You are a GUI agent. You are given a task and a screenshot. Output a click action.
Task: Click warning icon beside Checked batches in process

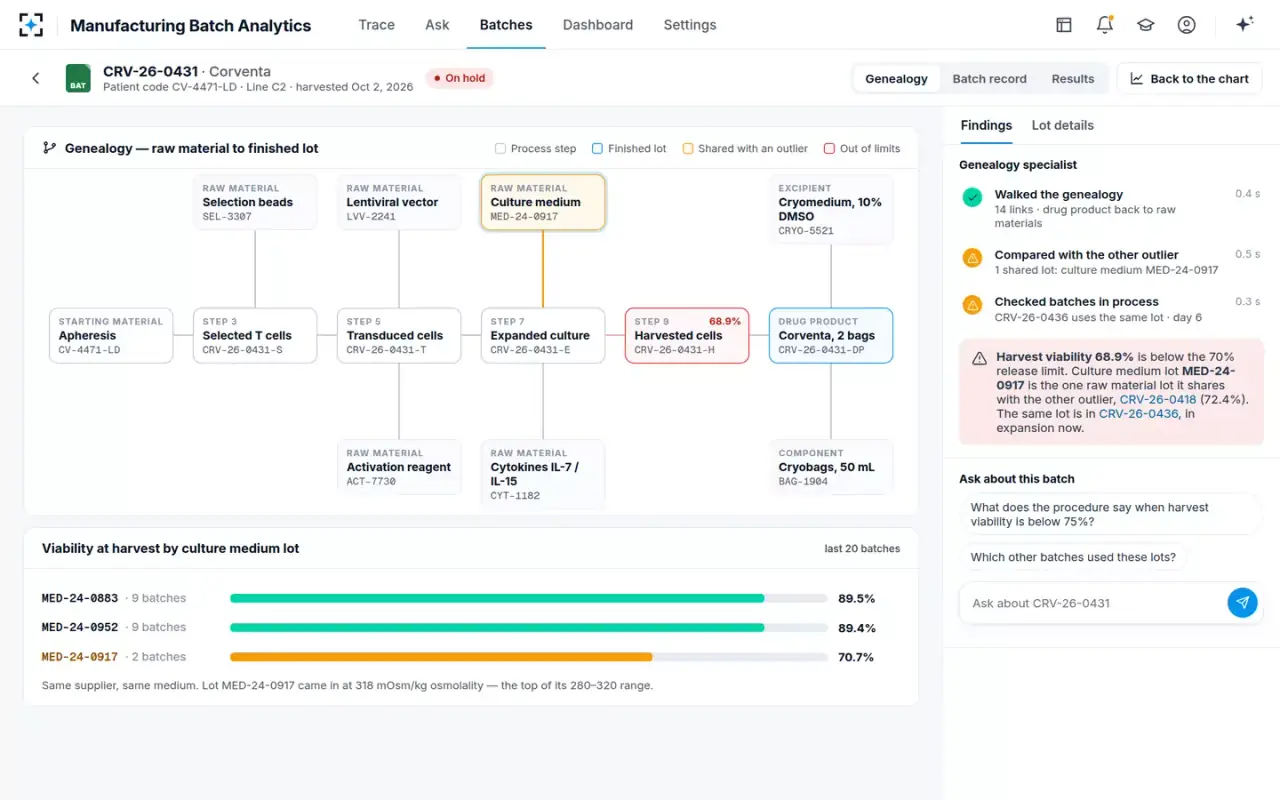click(972, 305)
